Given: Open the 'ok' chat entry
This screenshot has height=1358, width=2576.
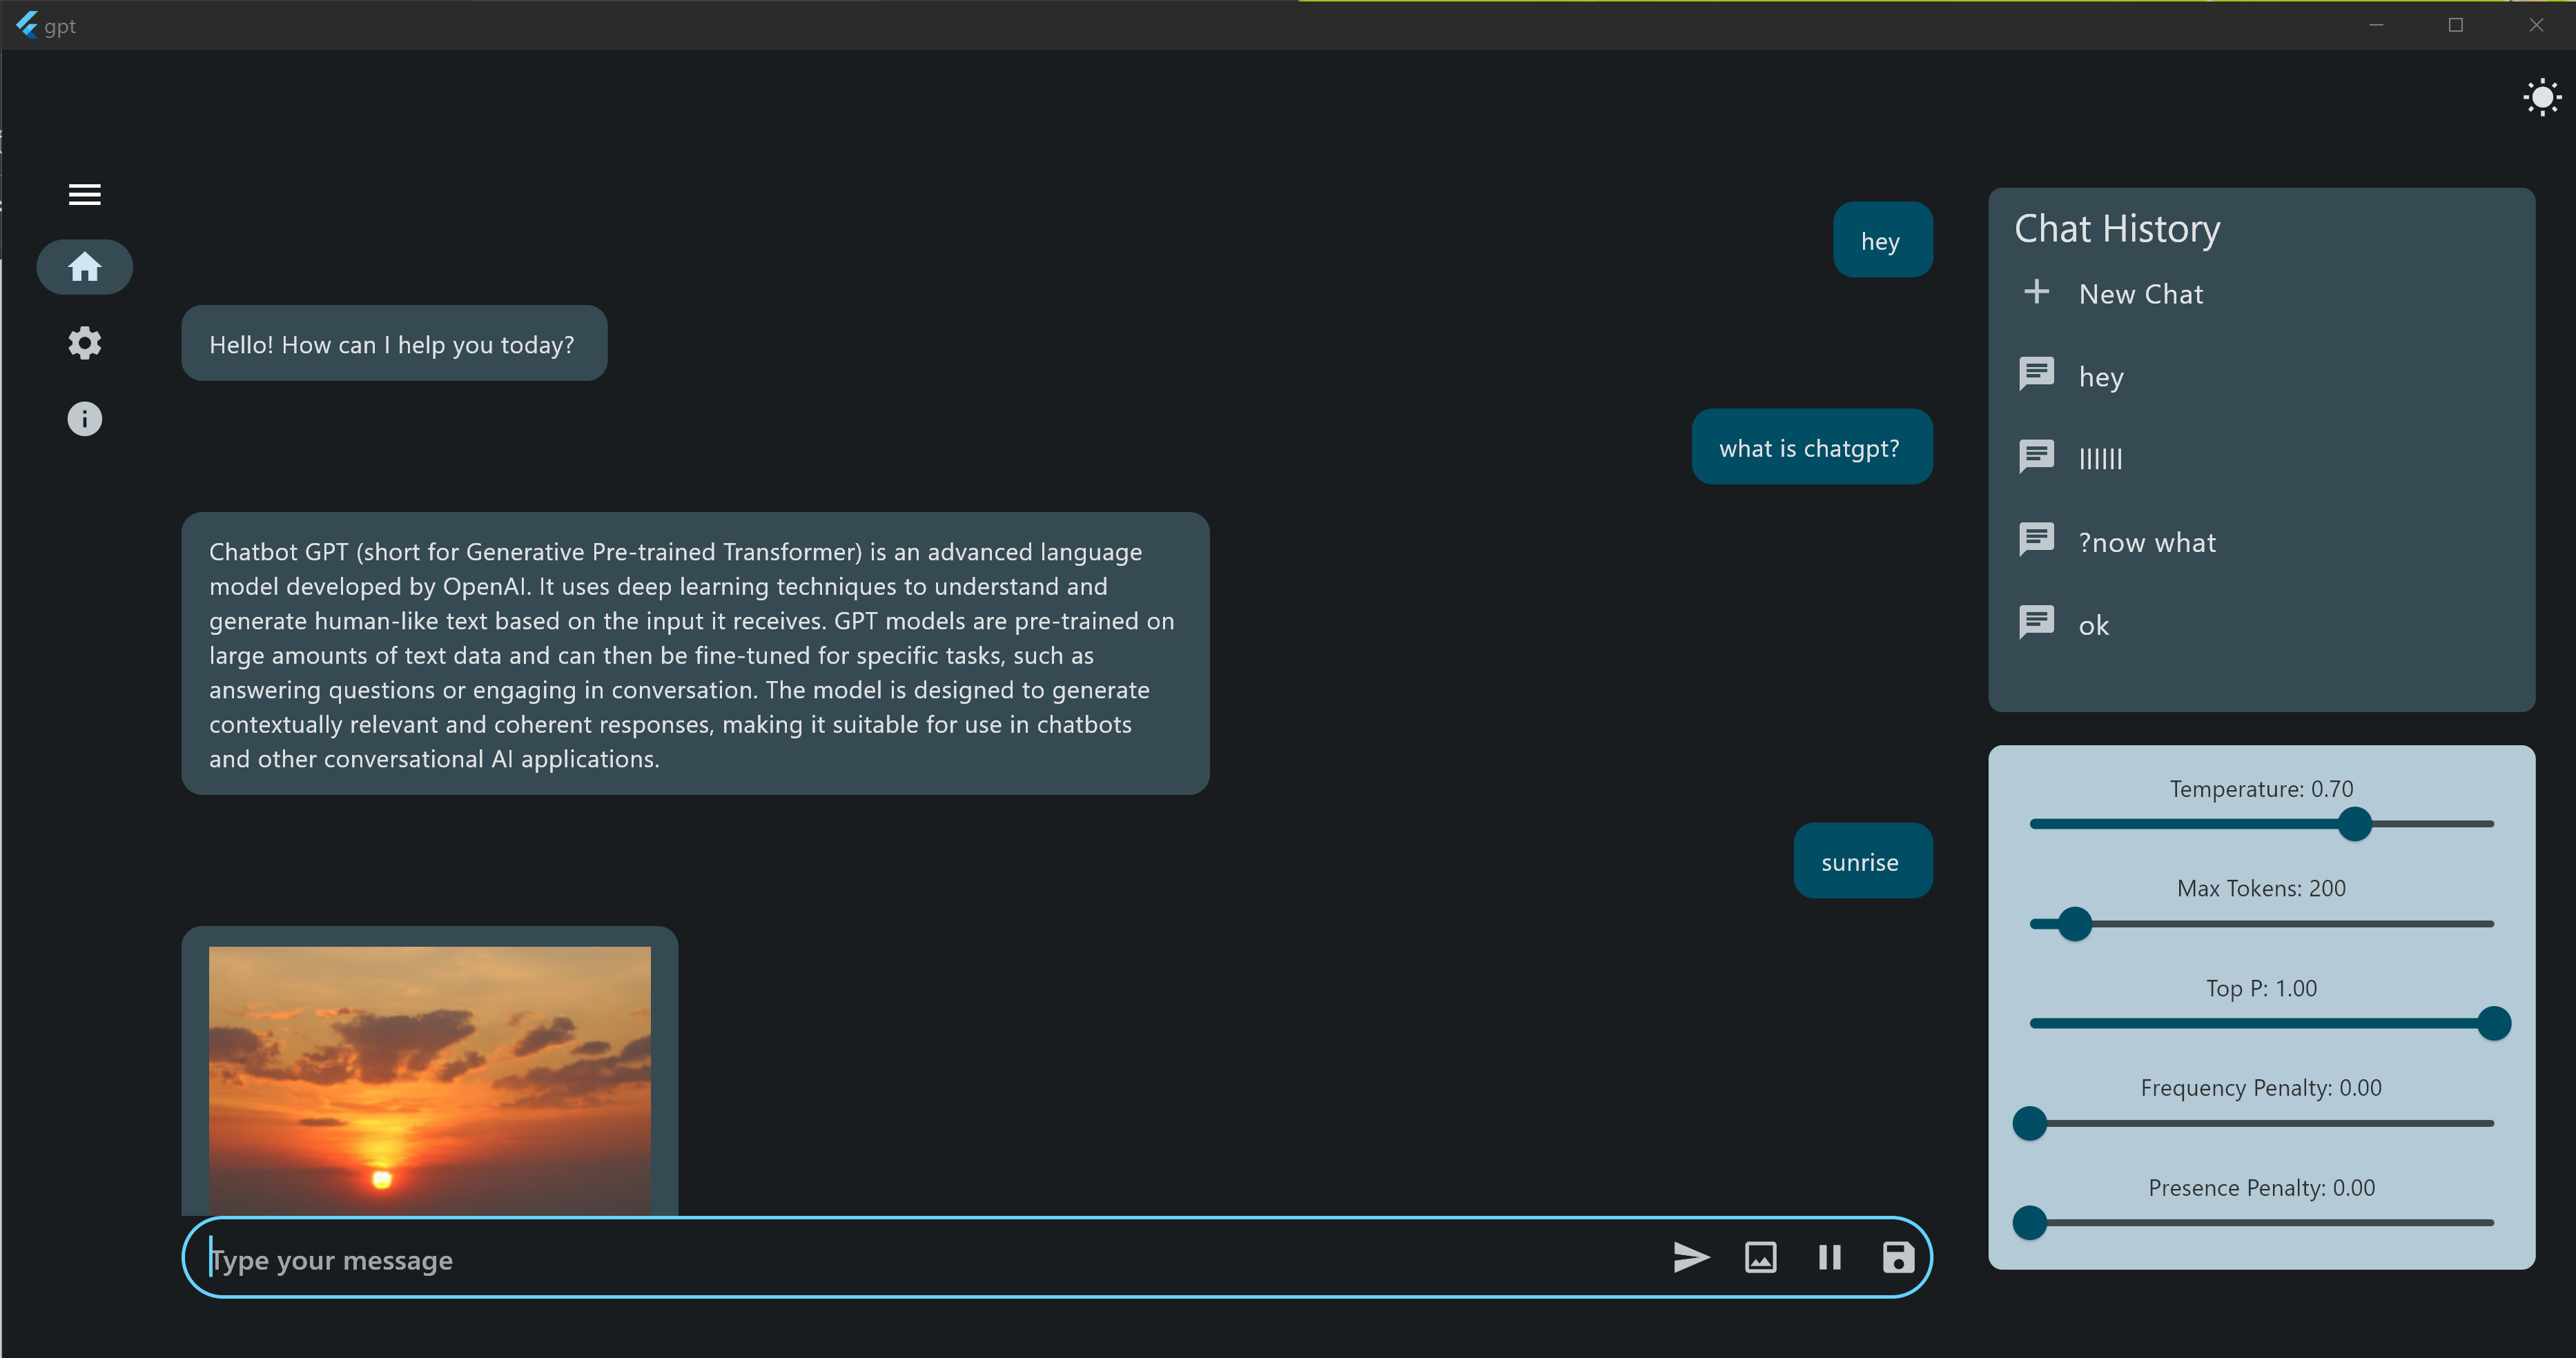Looking at the screenshot, I should click(2092, 624).
